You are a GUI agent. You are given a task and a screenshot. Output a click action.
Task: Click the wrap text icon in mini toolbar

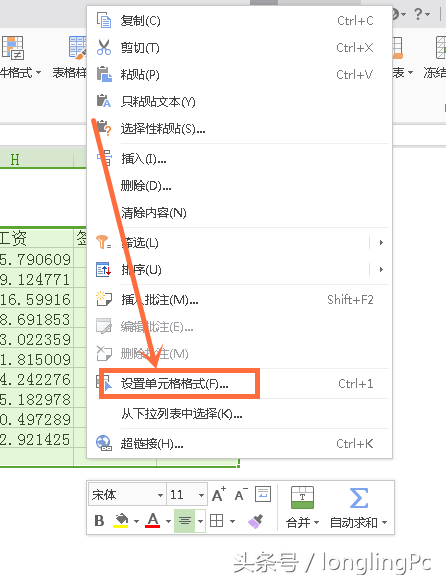(263, 494)
